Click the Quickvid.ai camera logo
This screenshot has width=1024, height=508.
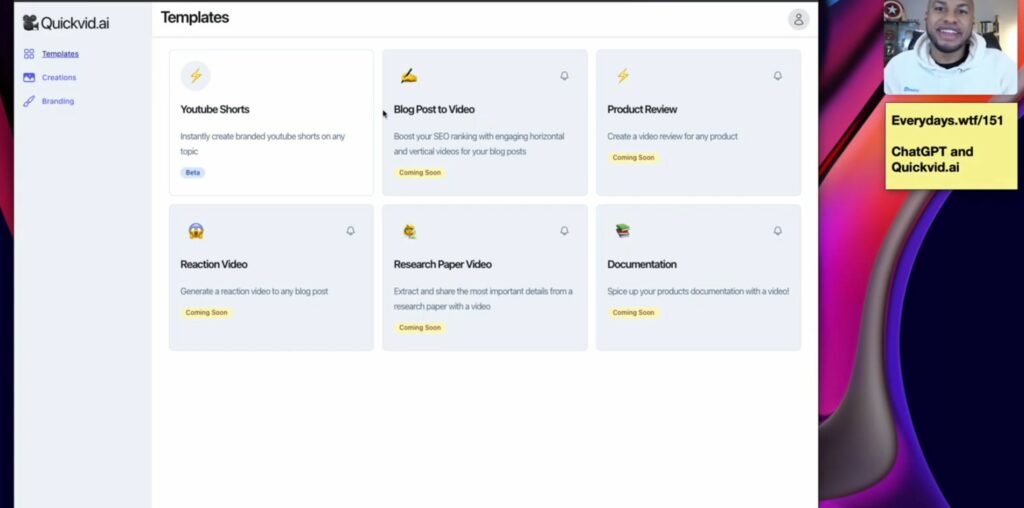pos(30,23)
